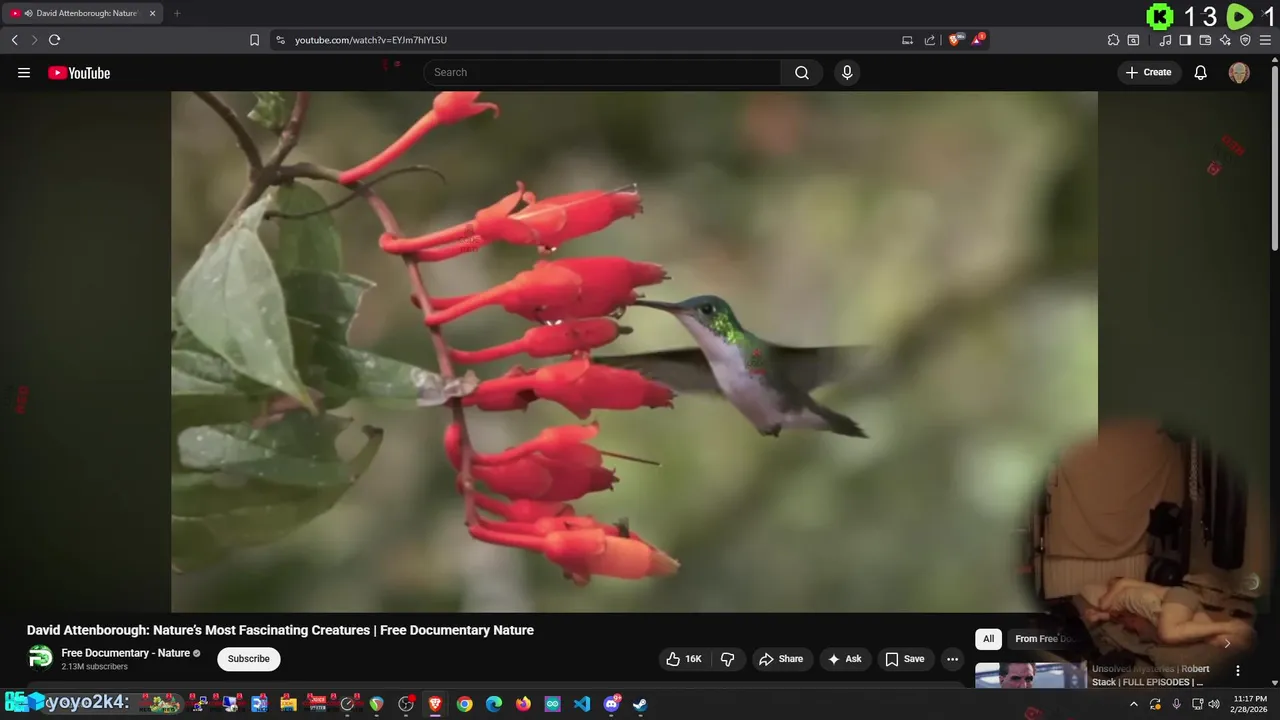Select the All filter chip
Screen dimensions: 1280x720
coord(988,639)
